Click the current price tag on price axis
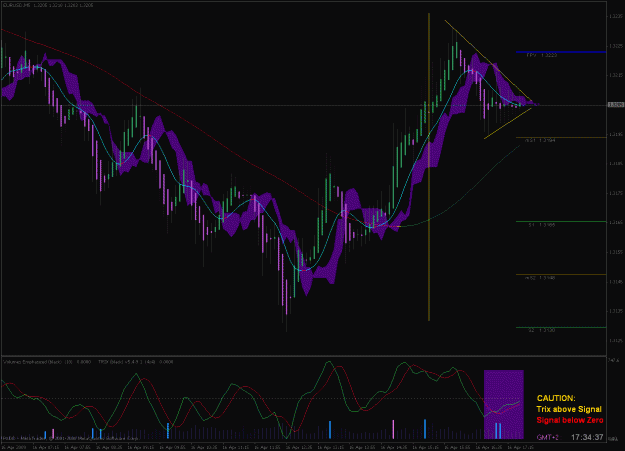This screenshot has width=625, height=451. click(615, 105)
